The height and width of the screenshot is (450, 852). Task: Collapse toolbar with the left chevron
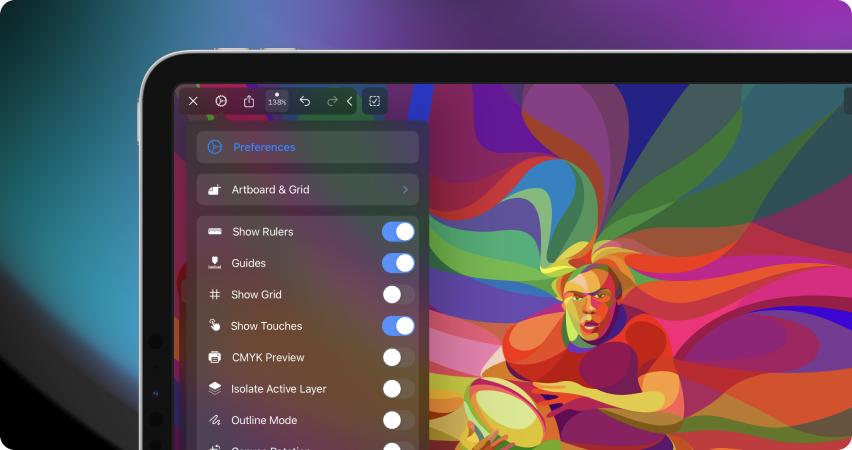click(349, 101)
